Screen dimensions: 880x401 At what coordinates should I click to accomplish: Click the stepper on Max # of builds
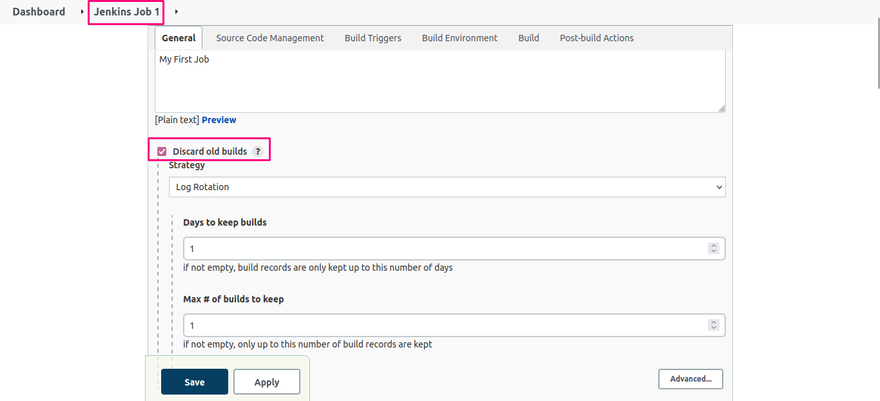(x=713, y=325)
